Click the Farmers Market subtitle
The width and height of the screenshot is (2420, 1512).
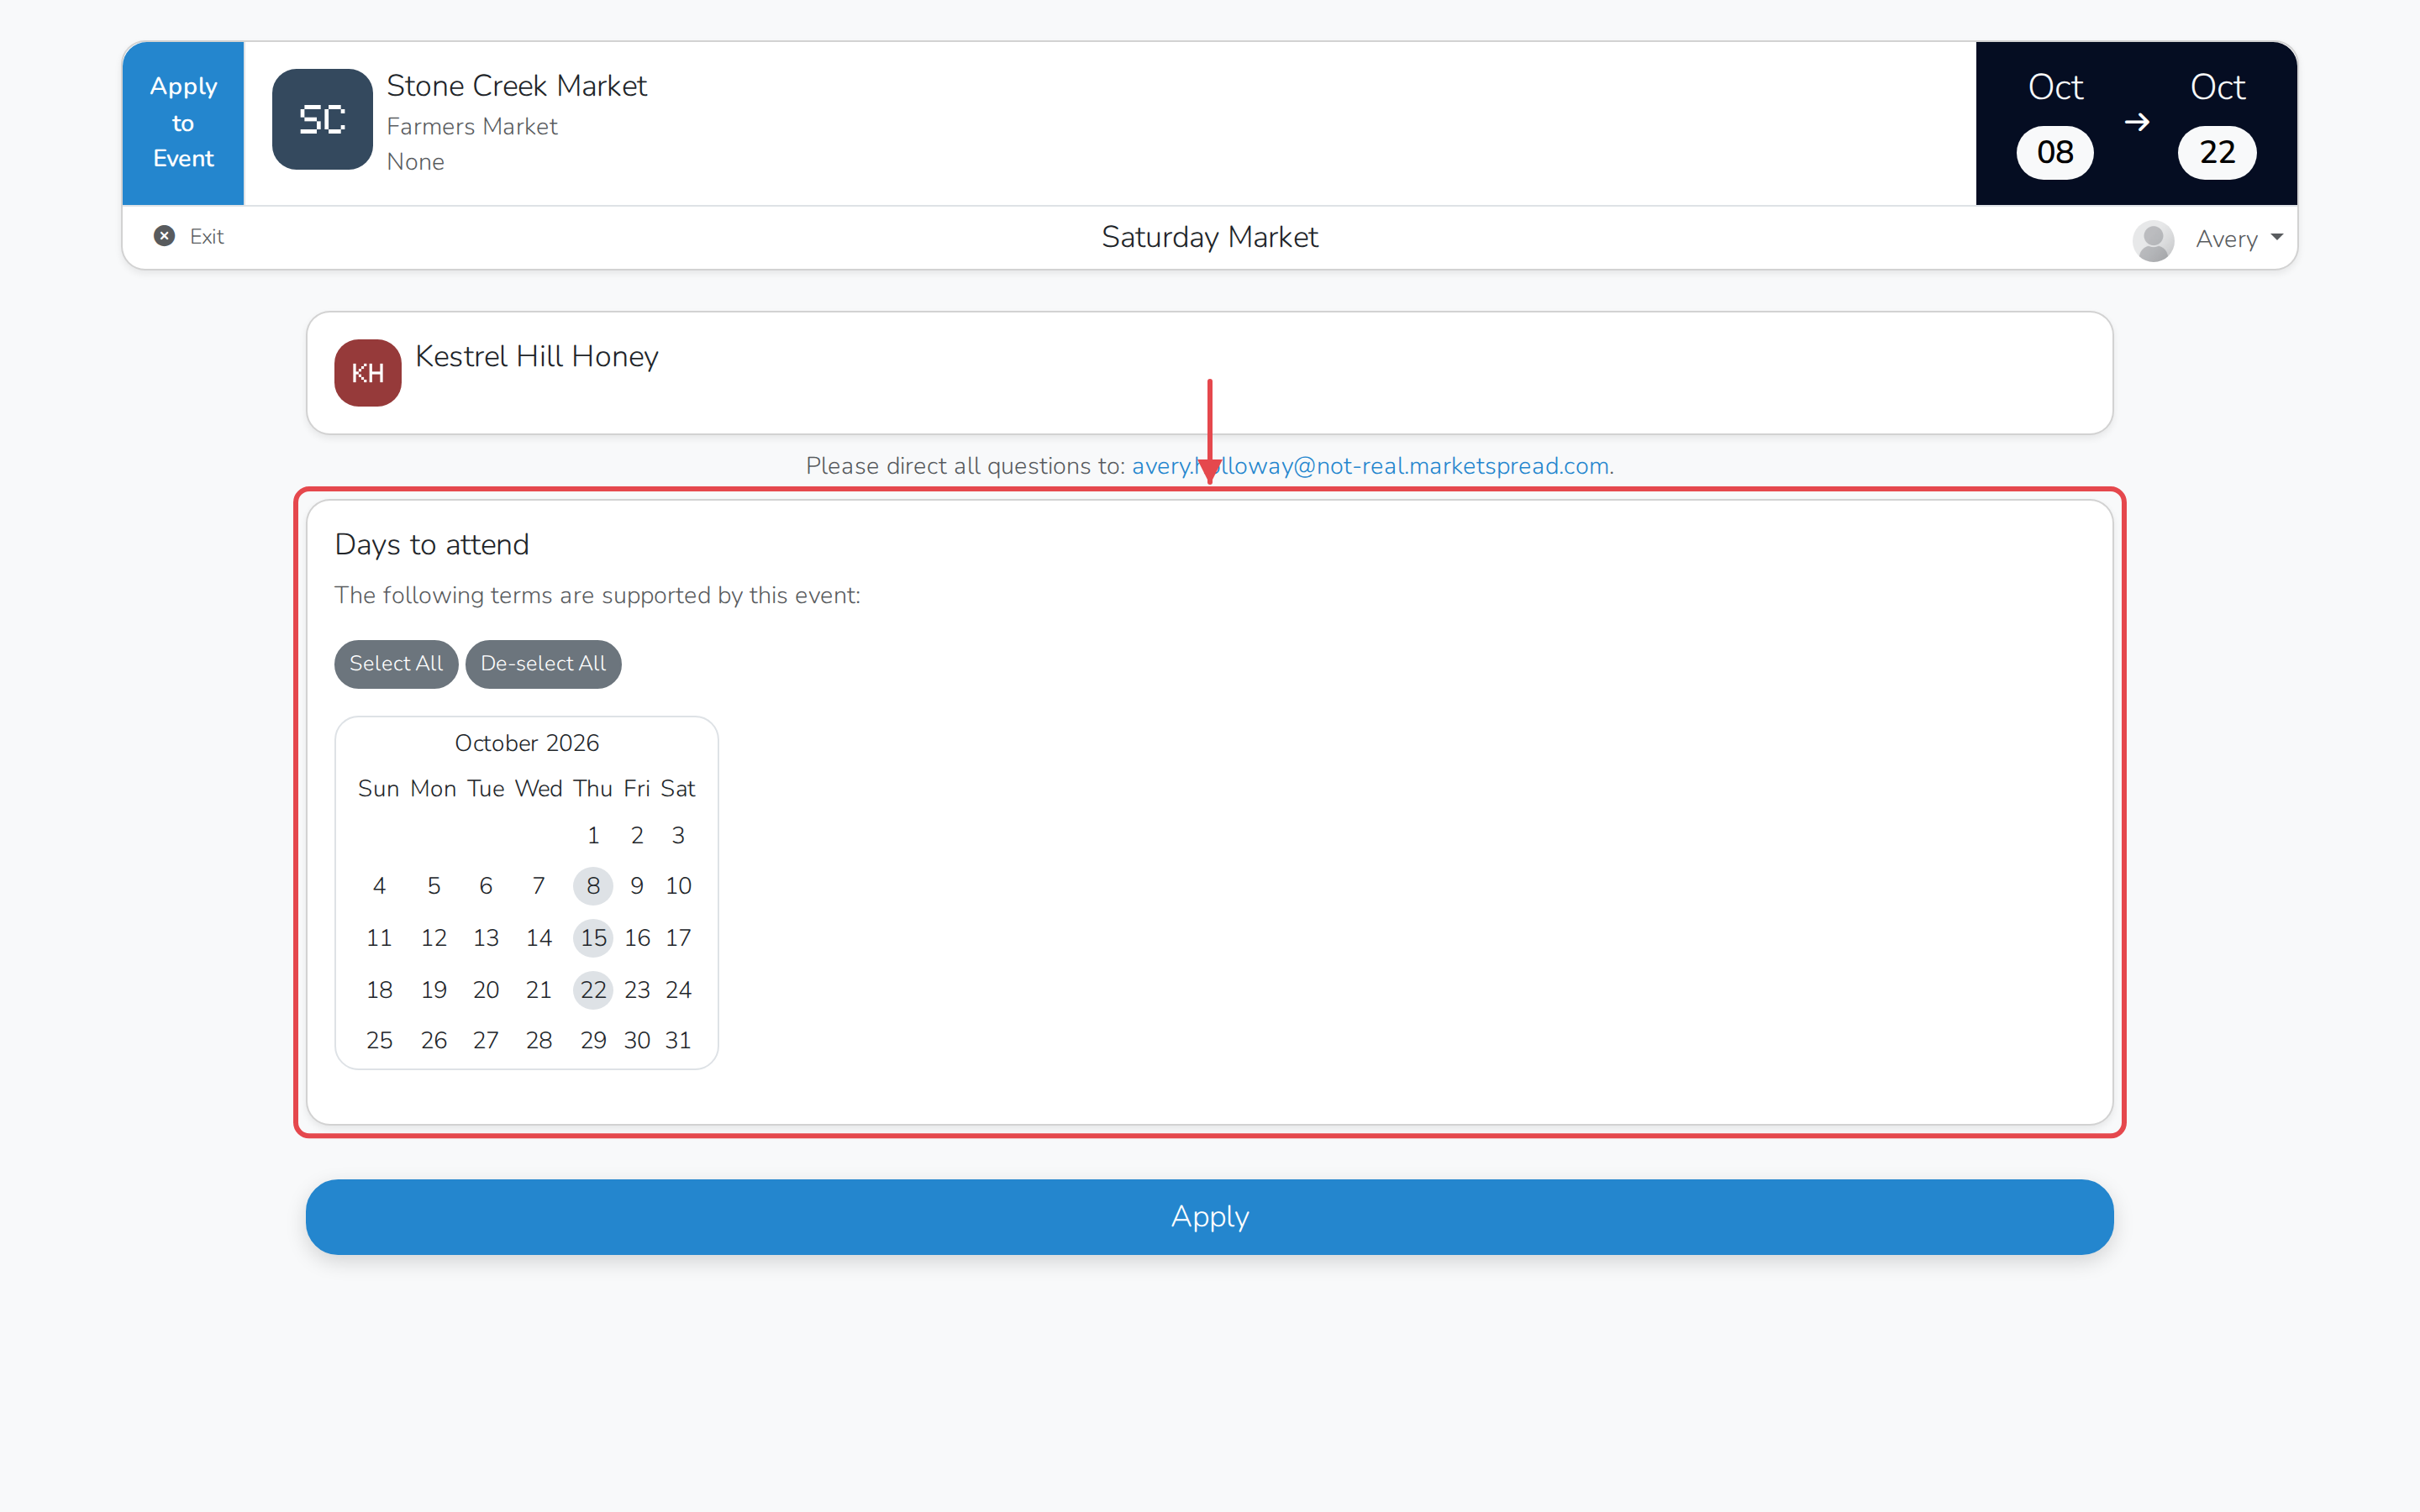(472, 127)
